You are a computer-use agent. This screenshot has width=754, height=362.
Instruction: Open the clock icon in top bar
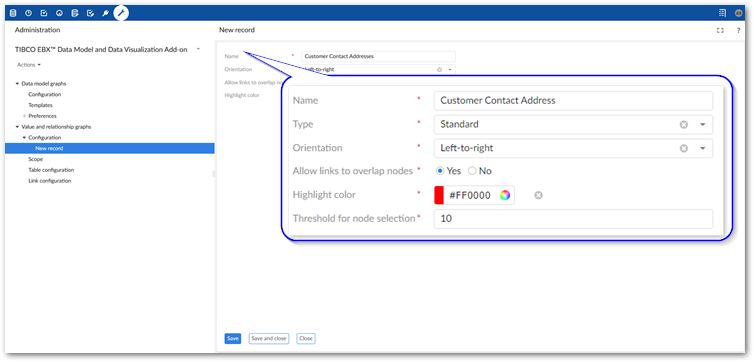[28, 13]
